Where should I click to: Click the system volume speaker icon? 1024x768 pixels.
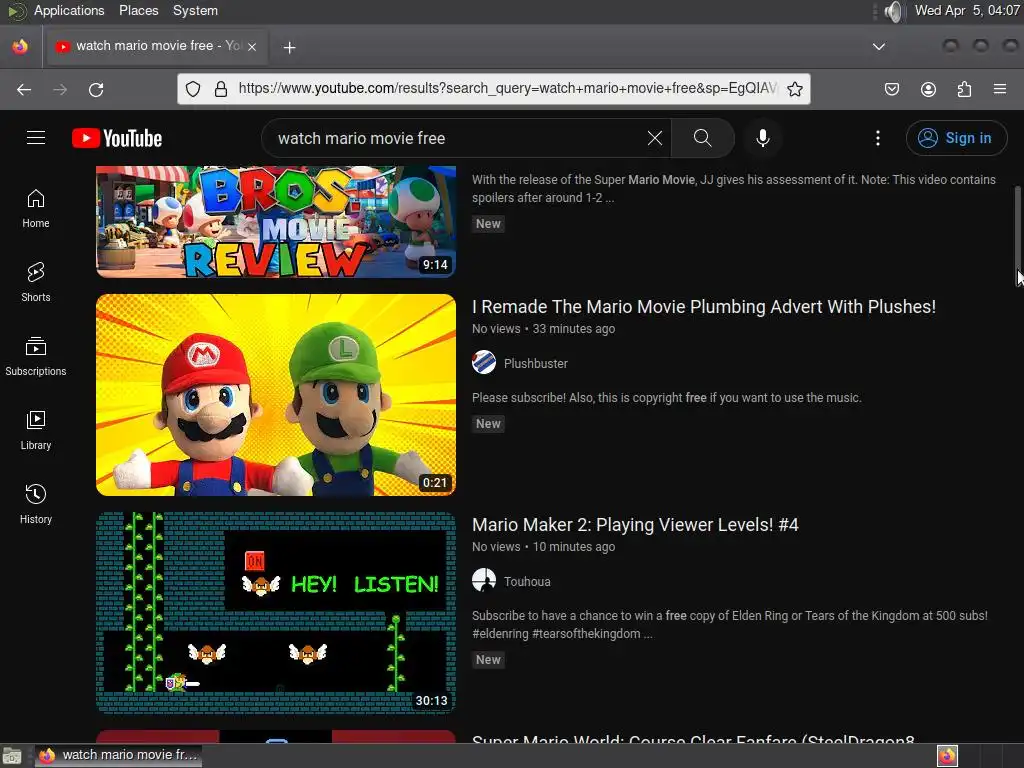point(893,11)
